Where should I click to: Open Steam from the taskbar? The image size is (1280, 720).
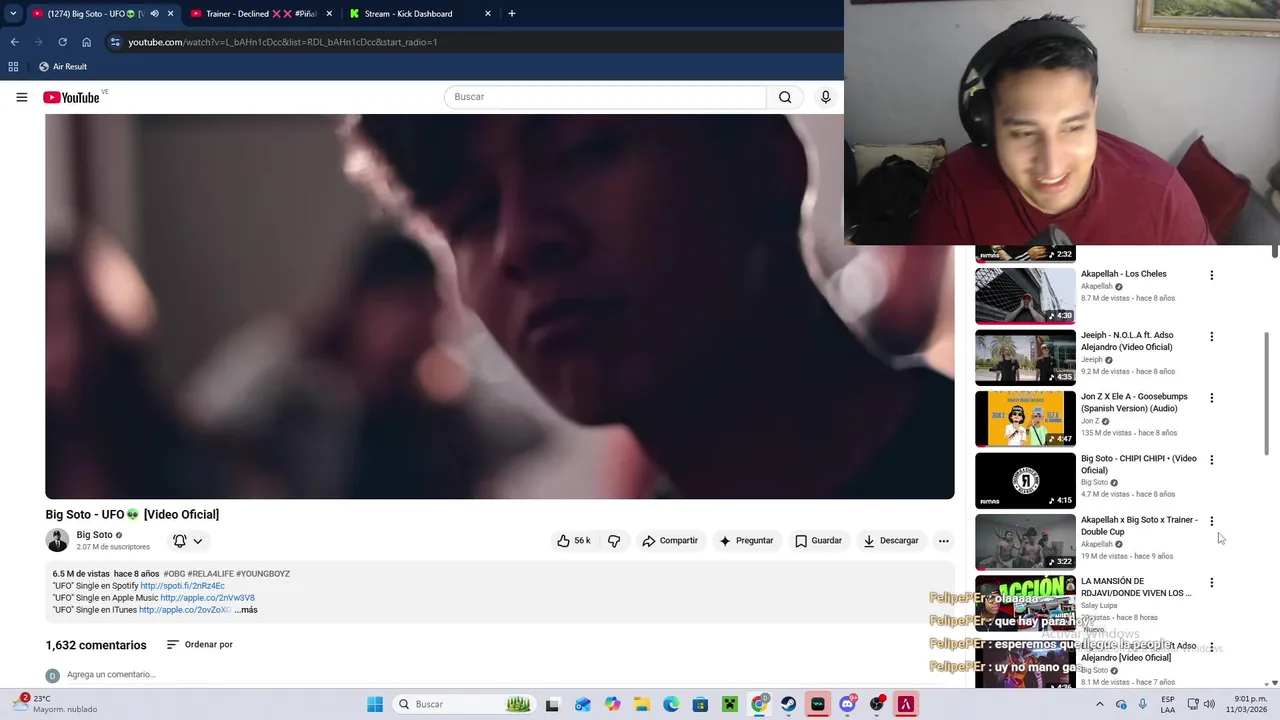click(x=789, y=704)
